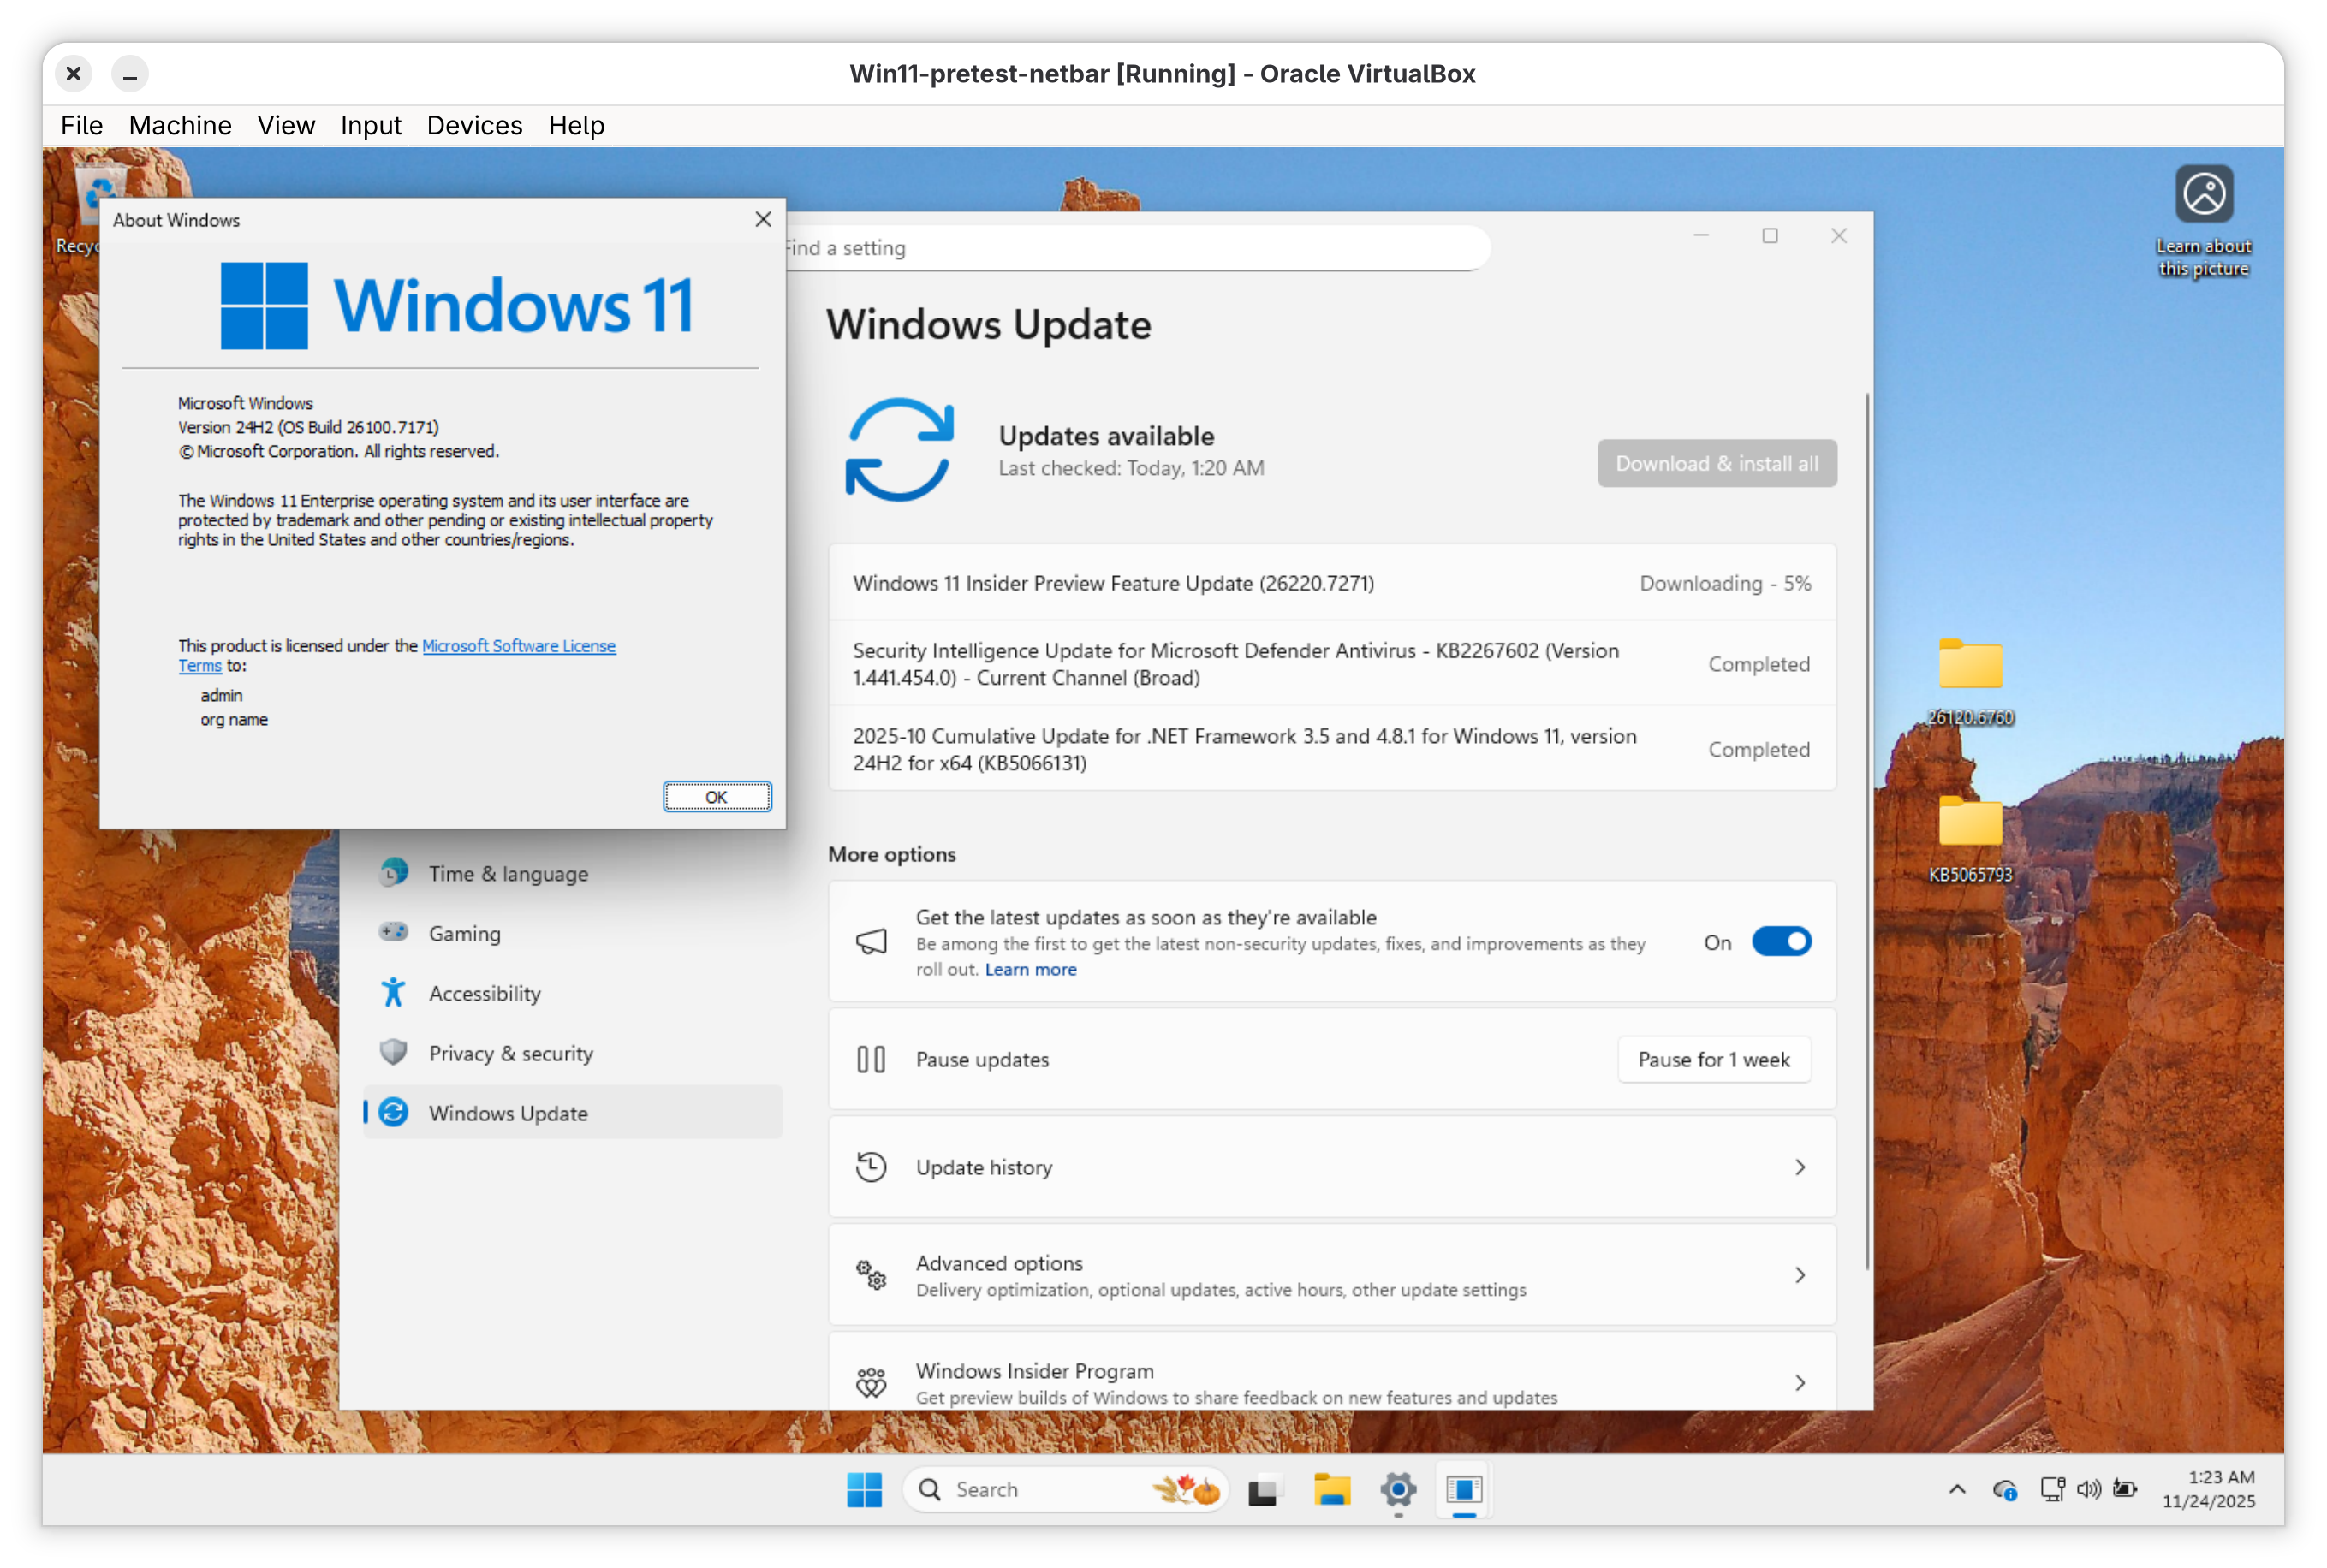Expand the Advanced options chevron
Image resolution: width=2327 pixels, height=1568 pixels.
[x=1799, y=1275]
